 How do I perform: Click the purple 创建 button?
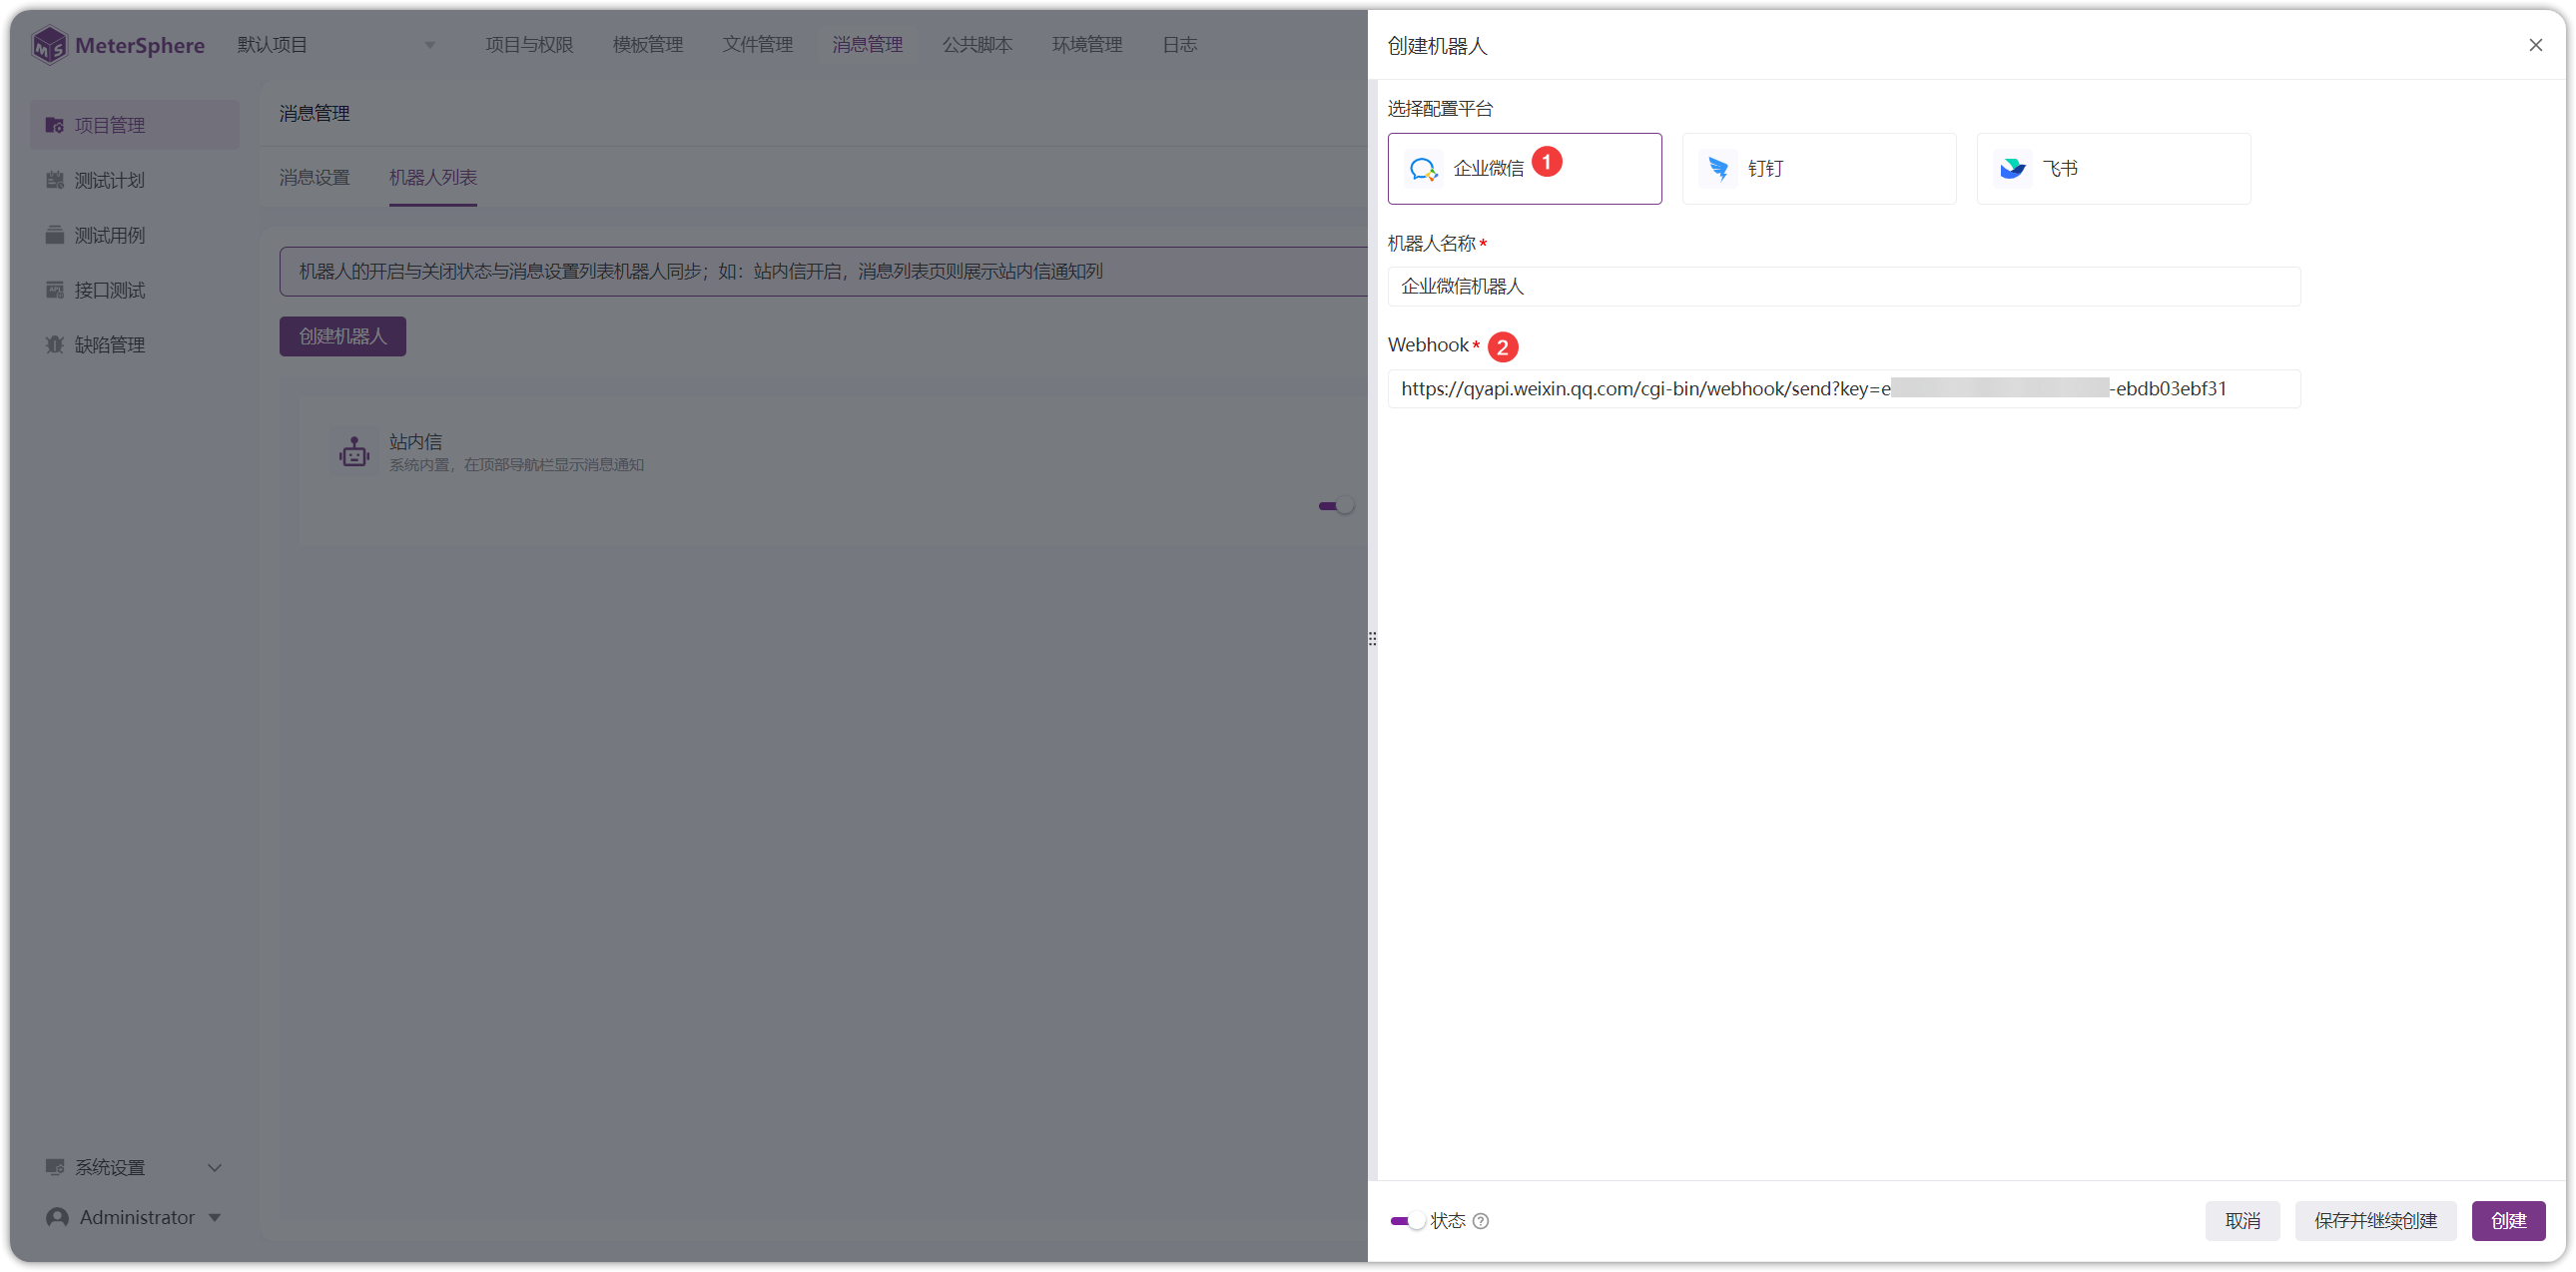[x=2508, y=1220]
